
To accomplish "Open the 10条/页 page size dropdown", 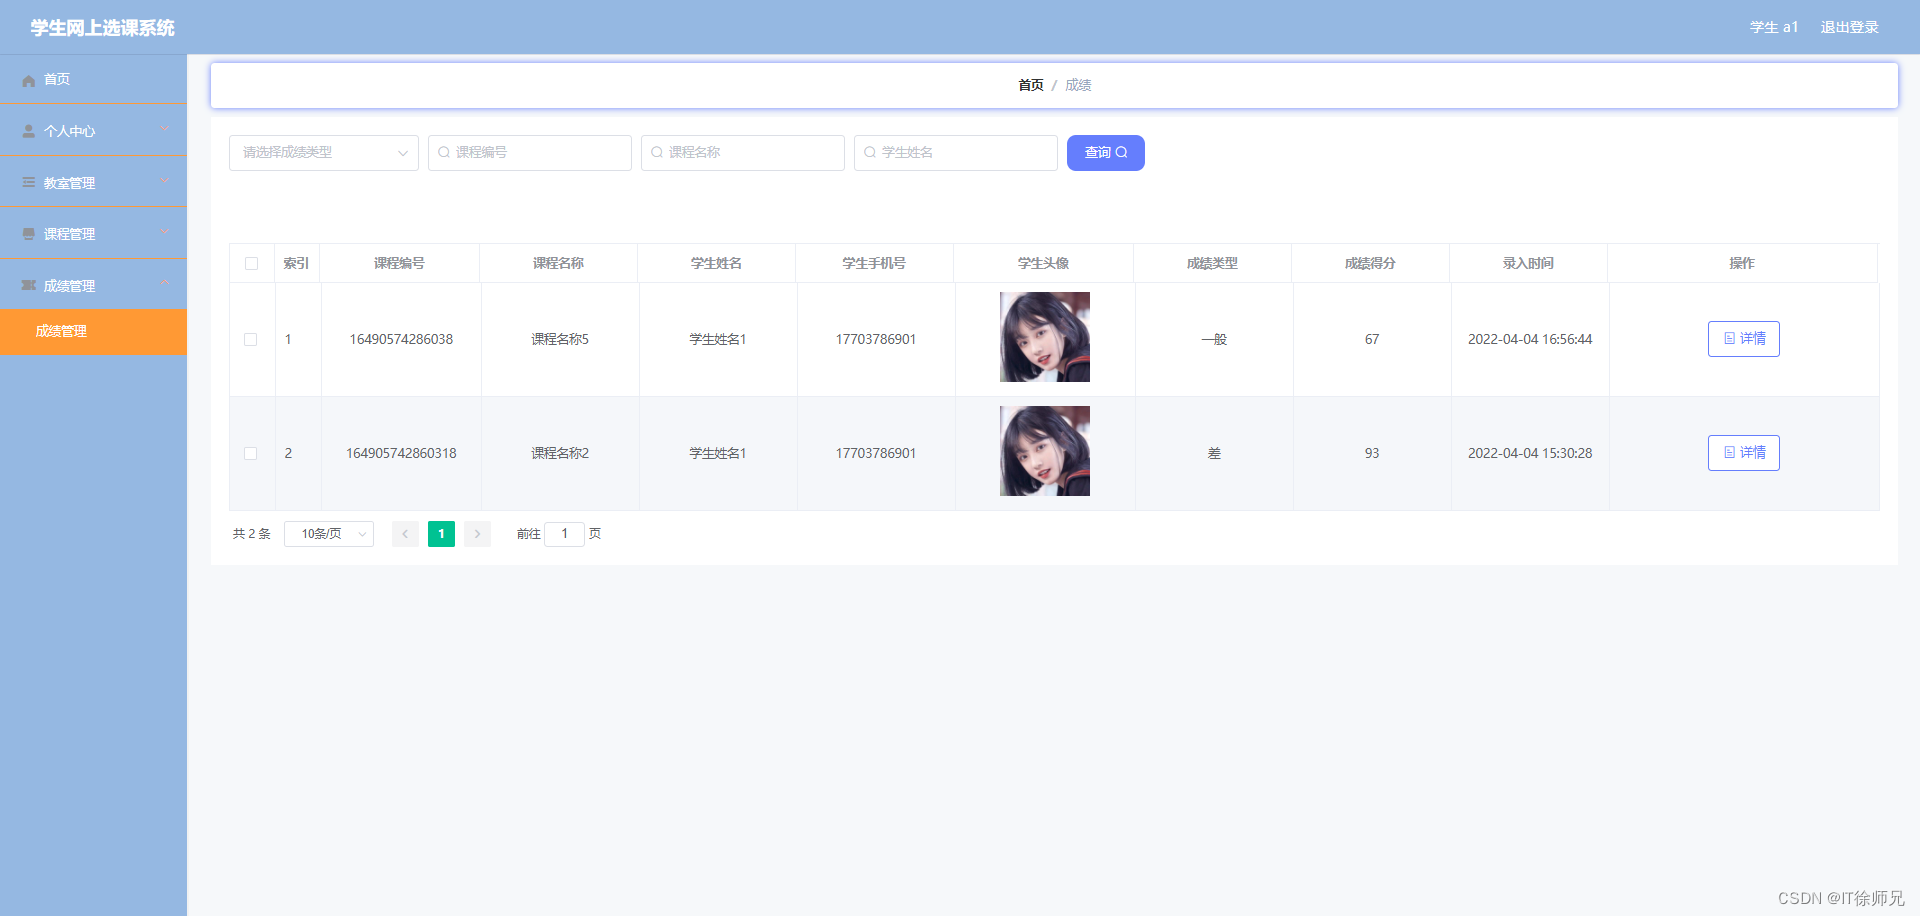I will point(328,533).
